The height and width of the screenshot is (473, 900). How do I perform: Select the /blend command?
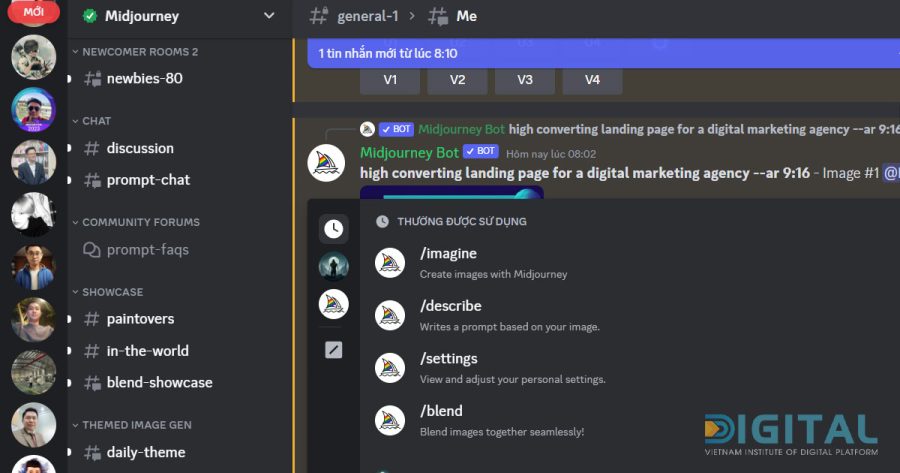(x=629, y=421)
